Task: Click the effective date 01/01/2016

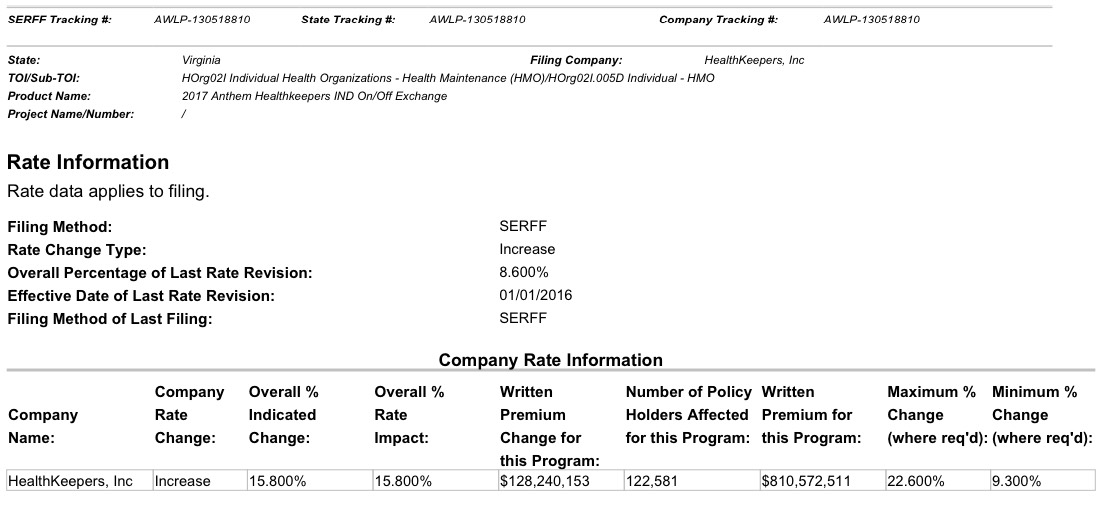Action: [536, 295]
